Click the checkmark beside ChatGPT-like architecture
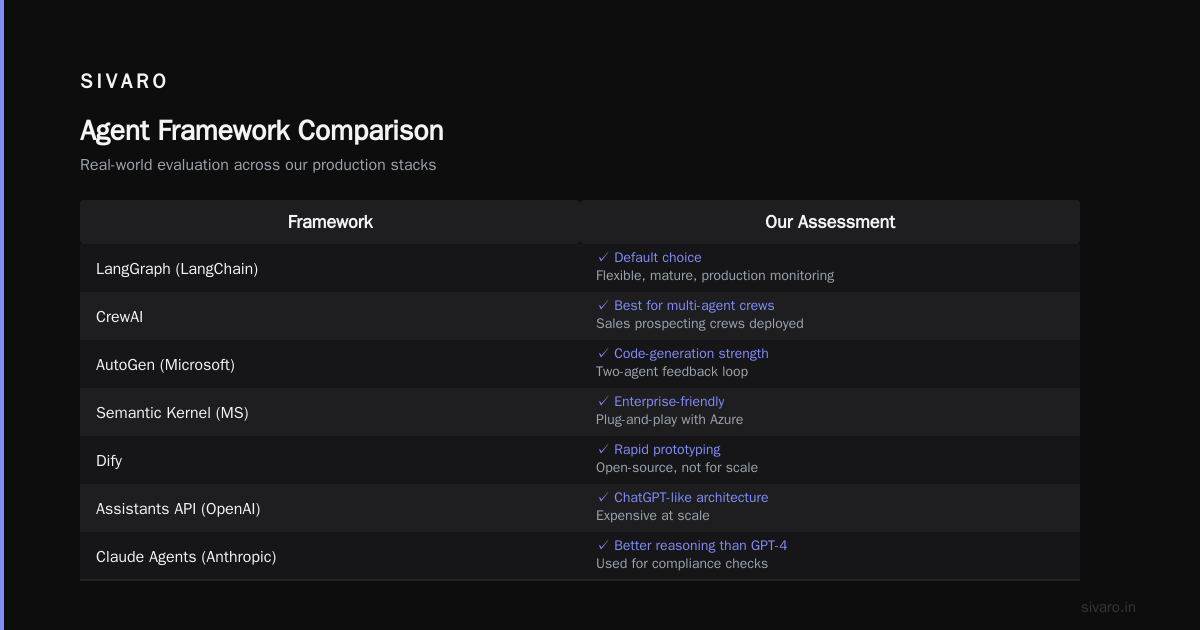Image resolution: width=1200 pixels, height=630 pixels. tap(603, 498)
